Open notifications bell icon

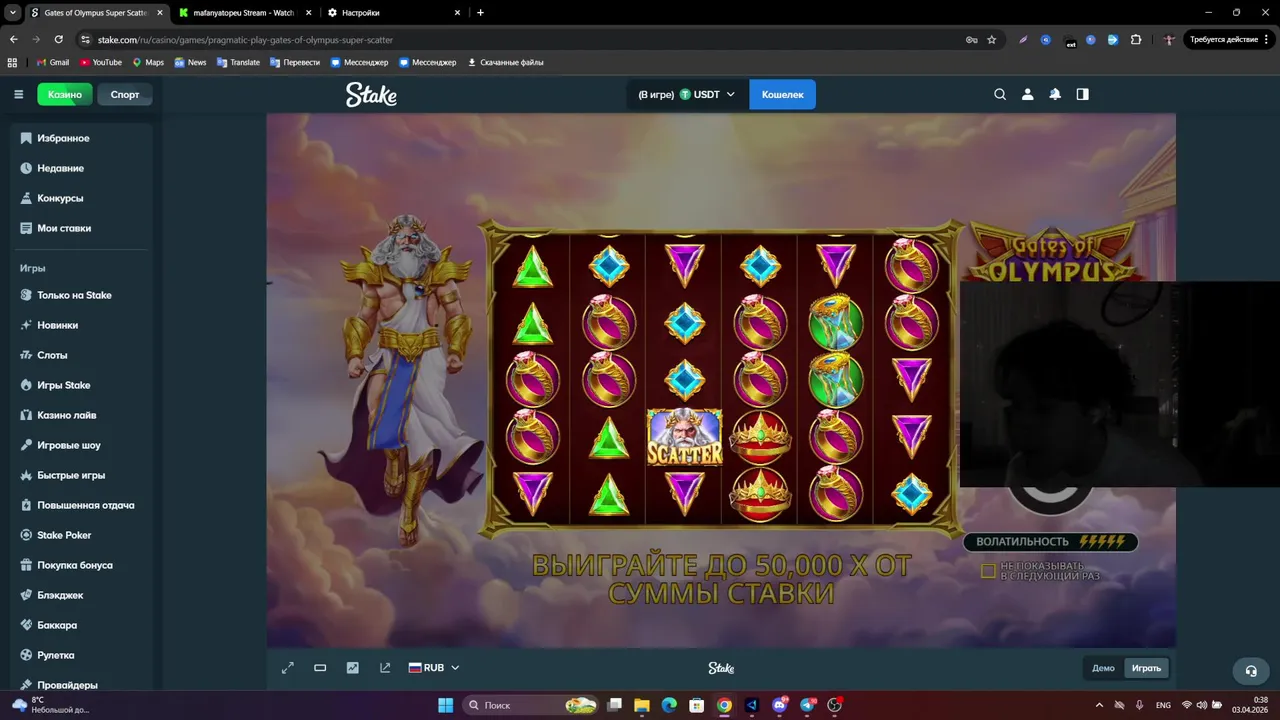1055,94
